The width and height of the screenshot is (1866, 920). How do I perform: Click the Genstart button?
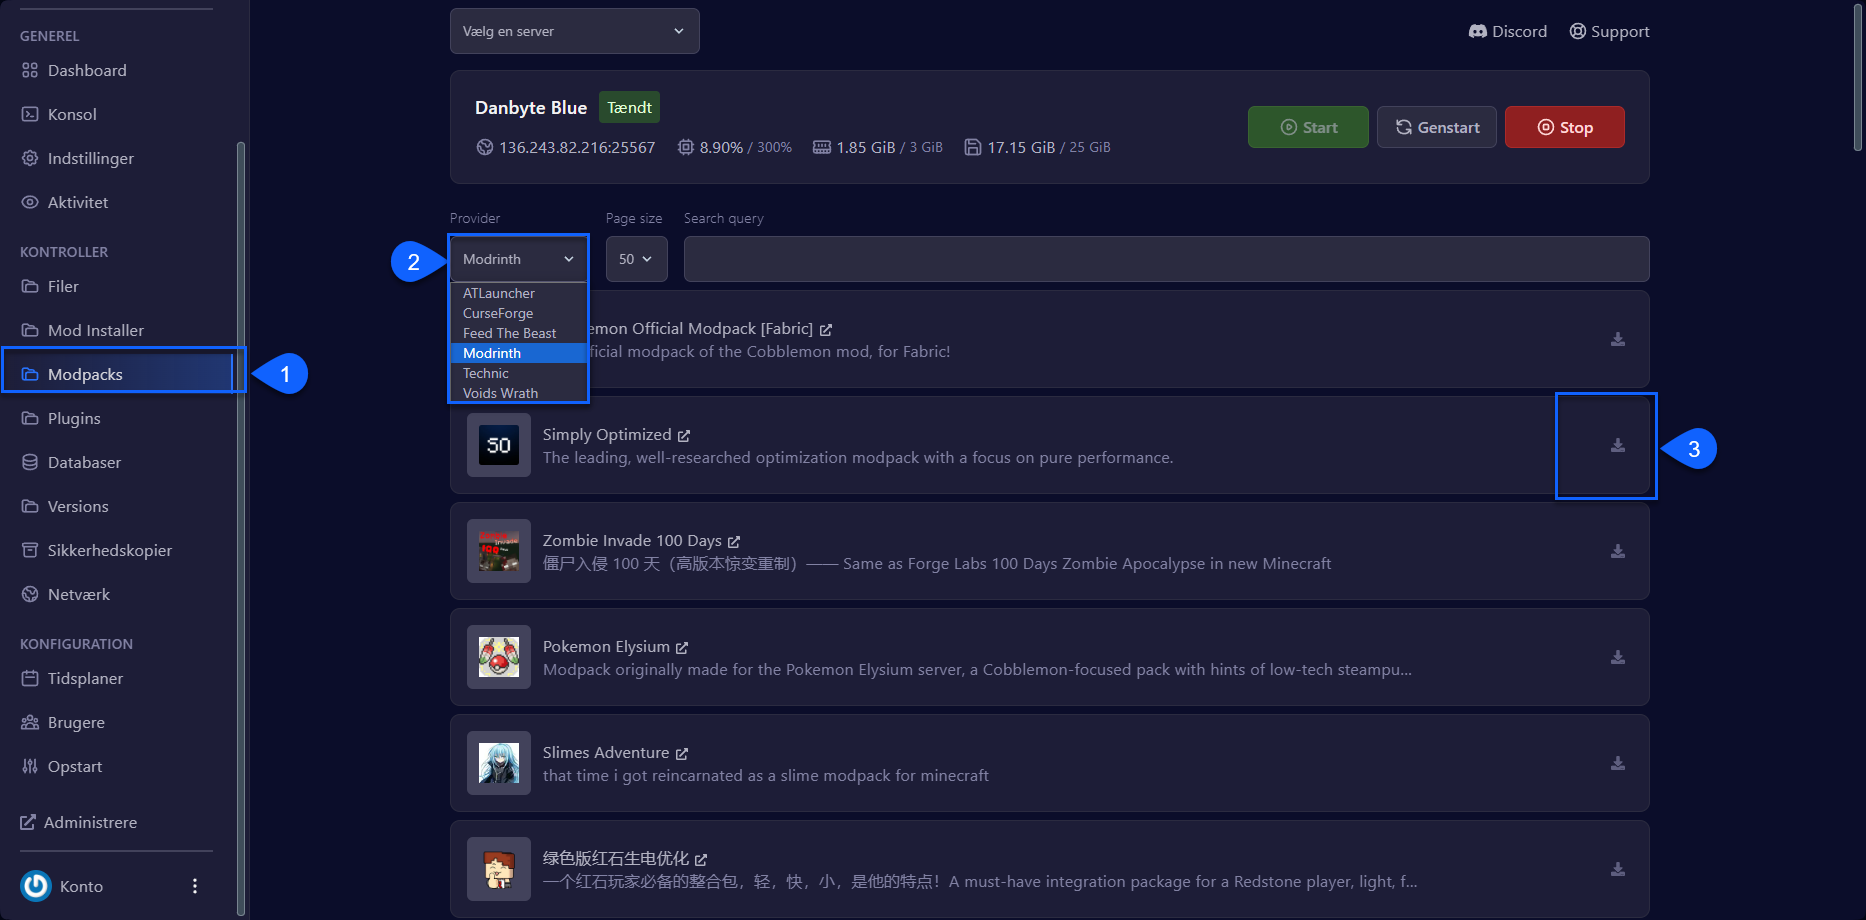[1436, 127]
